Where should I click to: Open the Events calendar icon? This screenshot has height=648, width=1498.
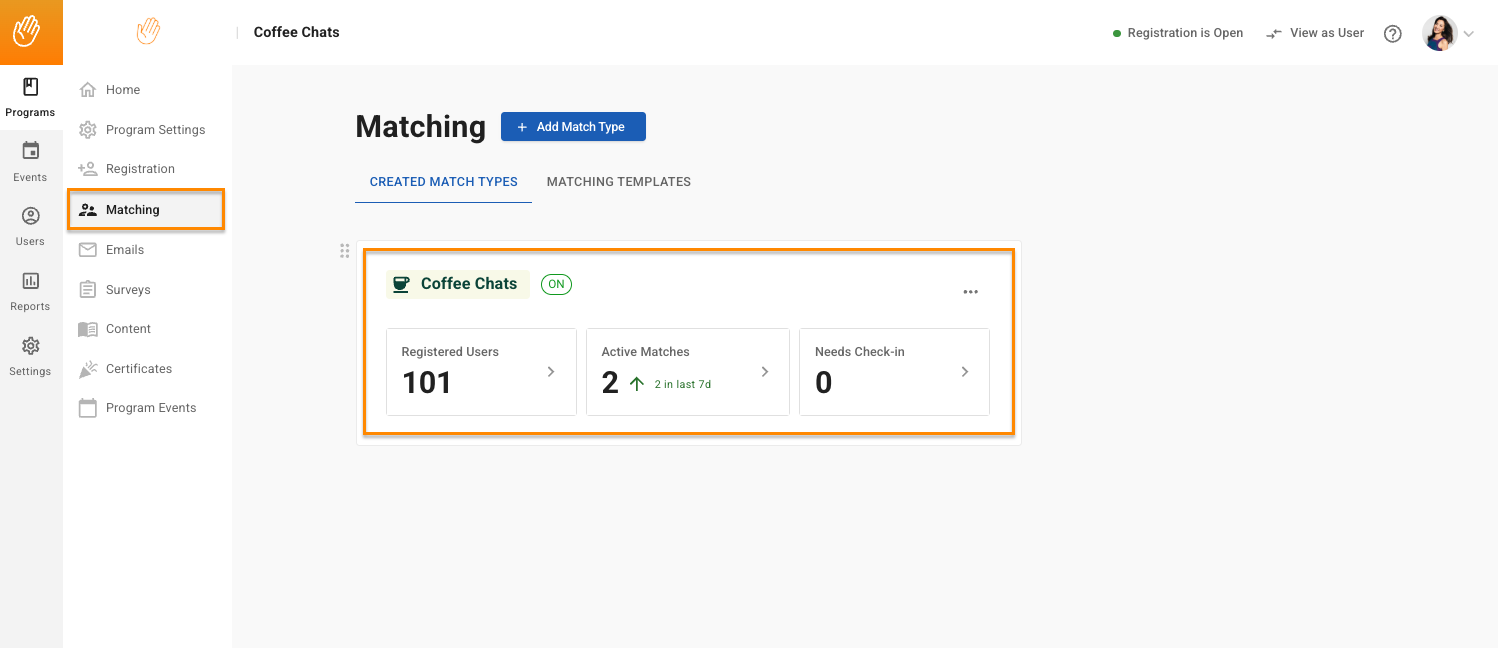[30, 152]
